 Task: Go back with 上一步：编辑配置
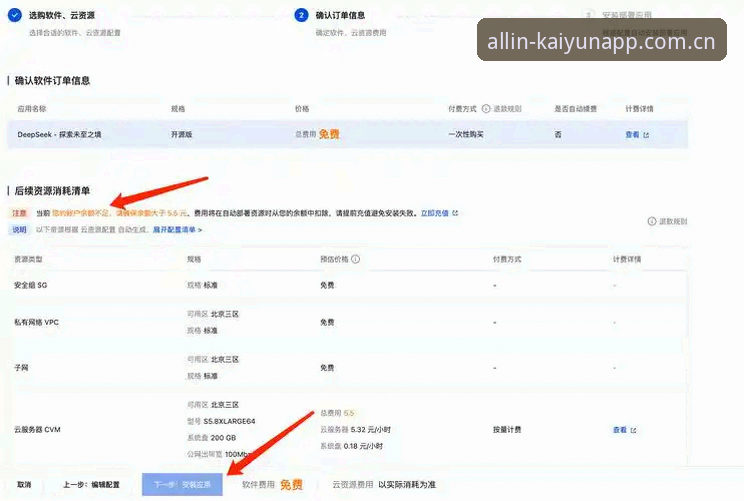(92, 484)
